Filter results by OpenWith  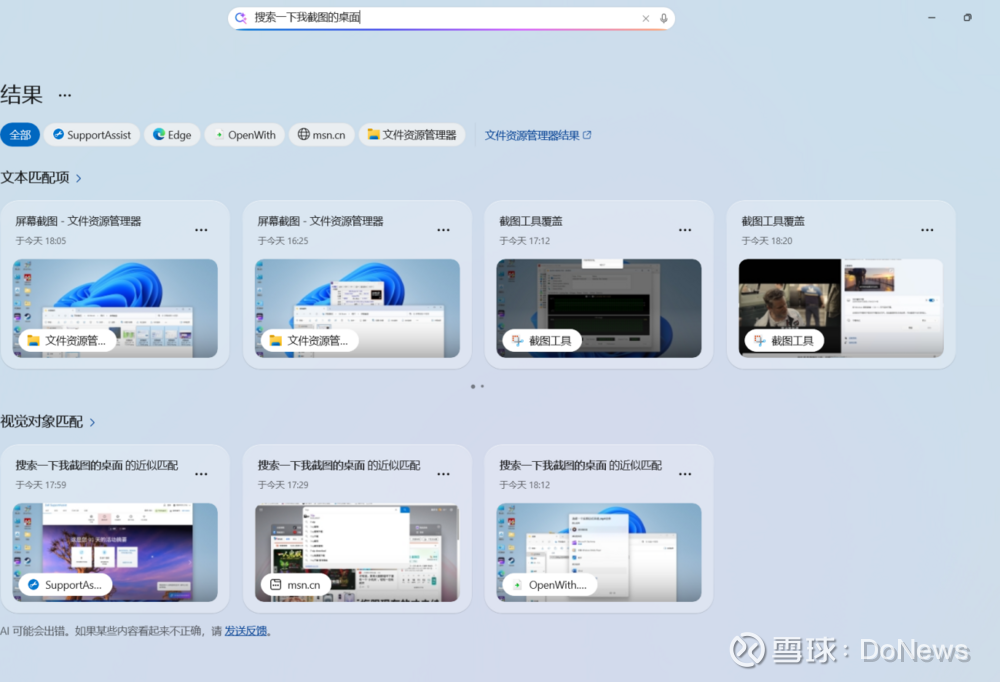(x=245, y=135)
